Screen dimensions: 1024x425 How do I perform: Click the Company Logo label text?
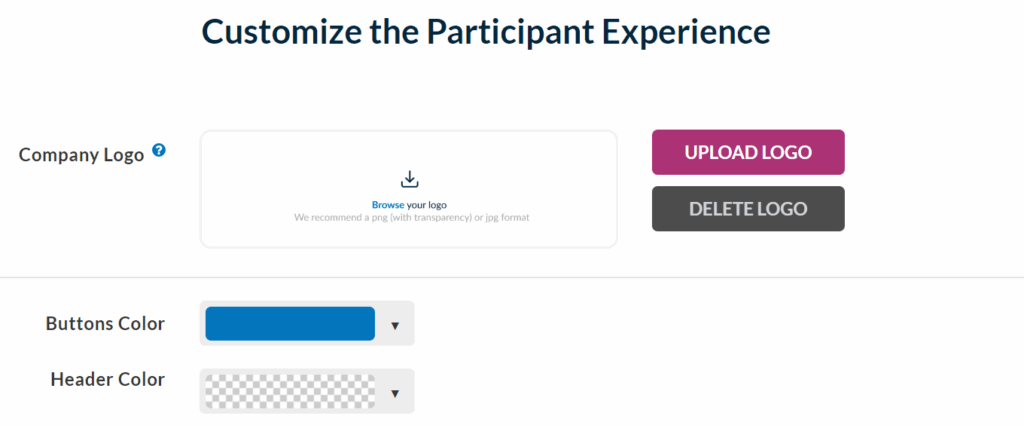tap(82, 154)
